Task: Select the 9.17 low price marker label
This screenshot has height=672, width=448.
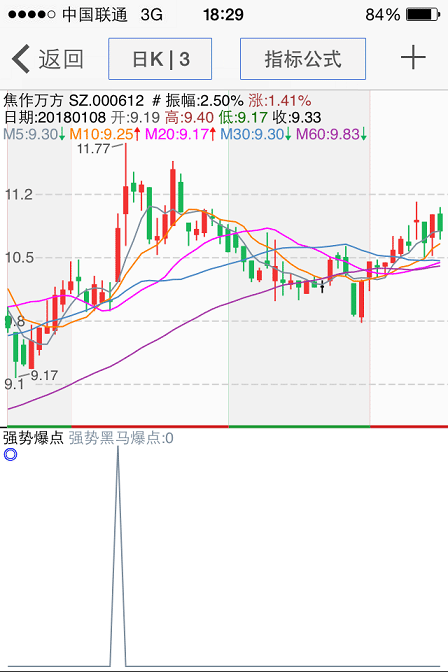Action: 44,375
